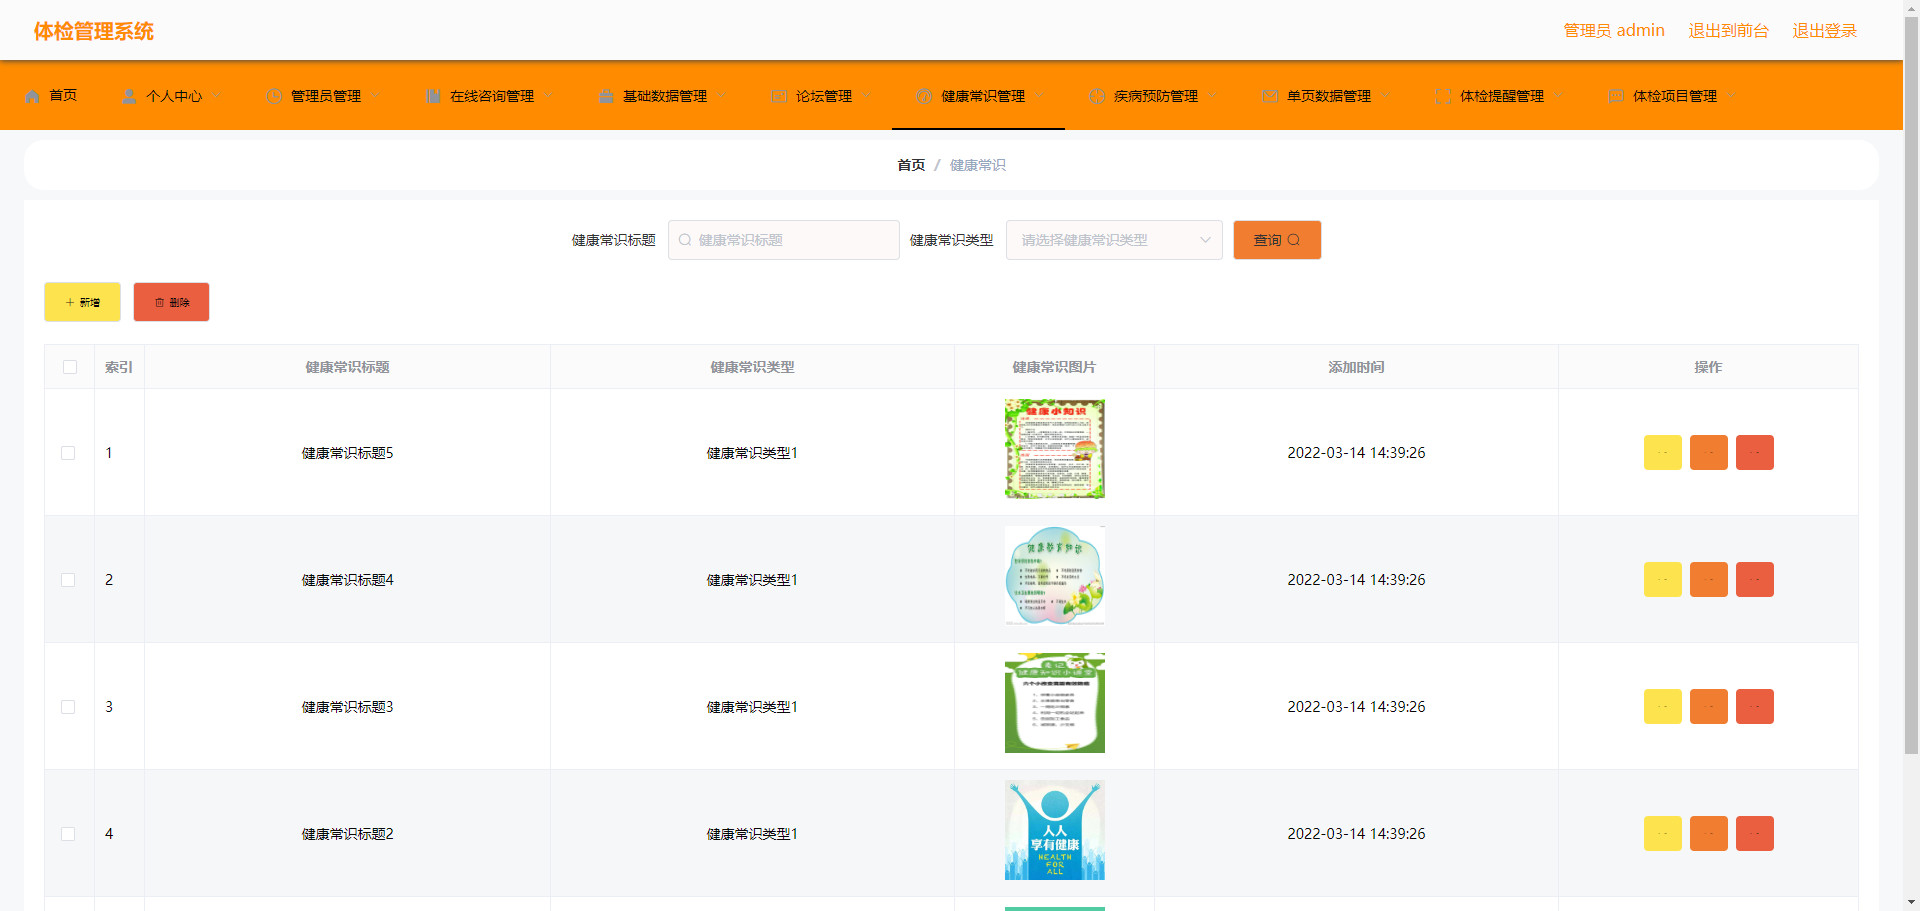Click the red 删除 delete button
1920x911 pixels.
(x=171, y=302)
